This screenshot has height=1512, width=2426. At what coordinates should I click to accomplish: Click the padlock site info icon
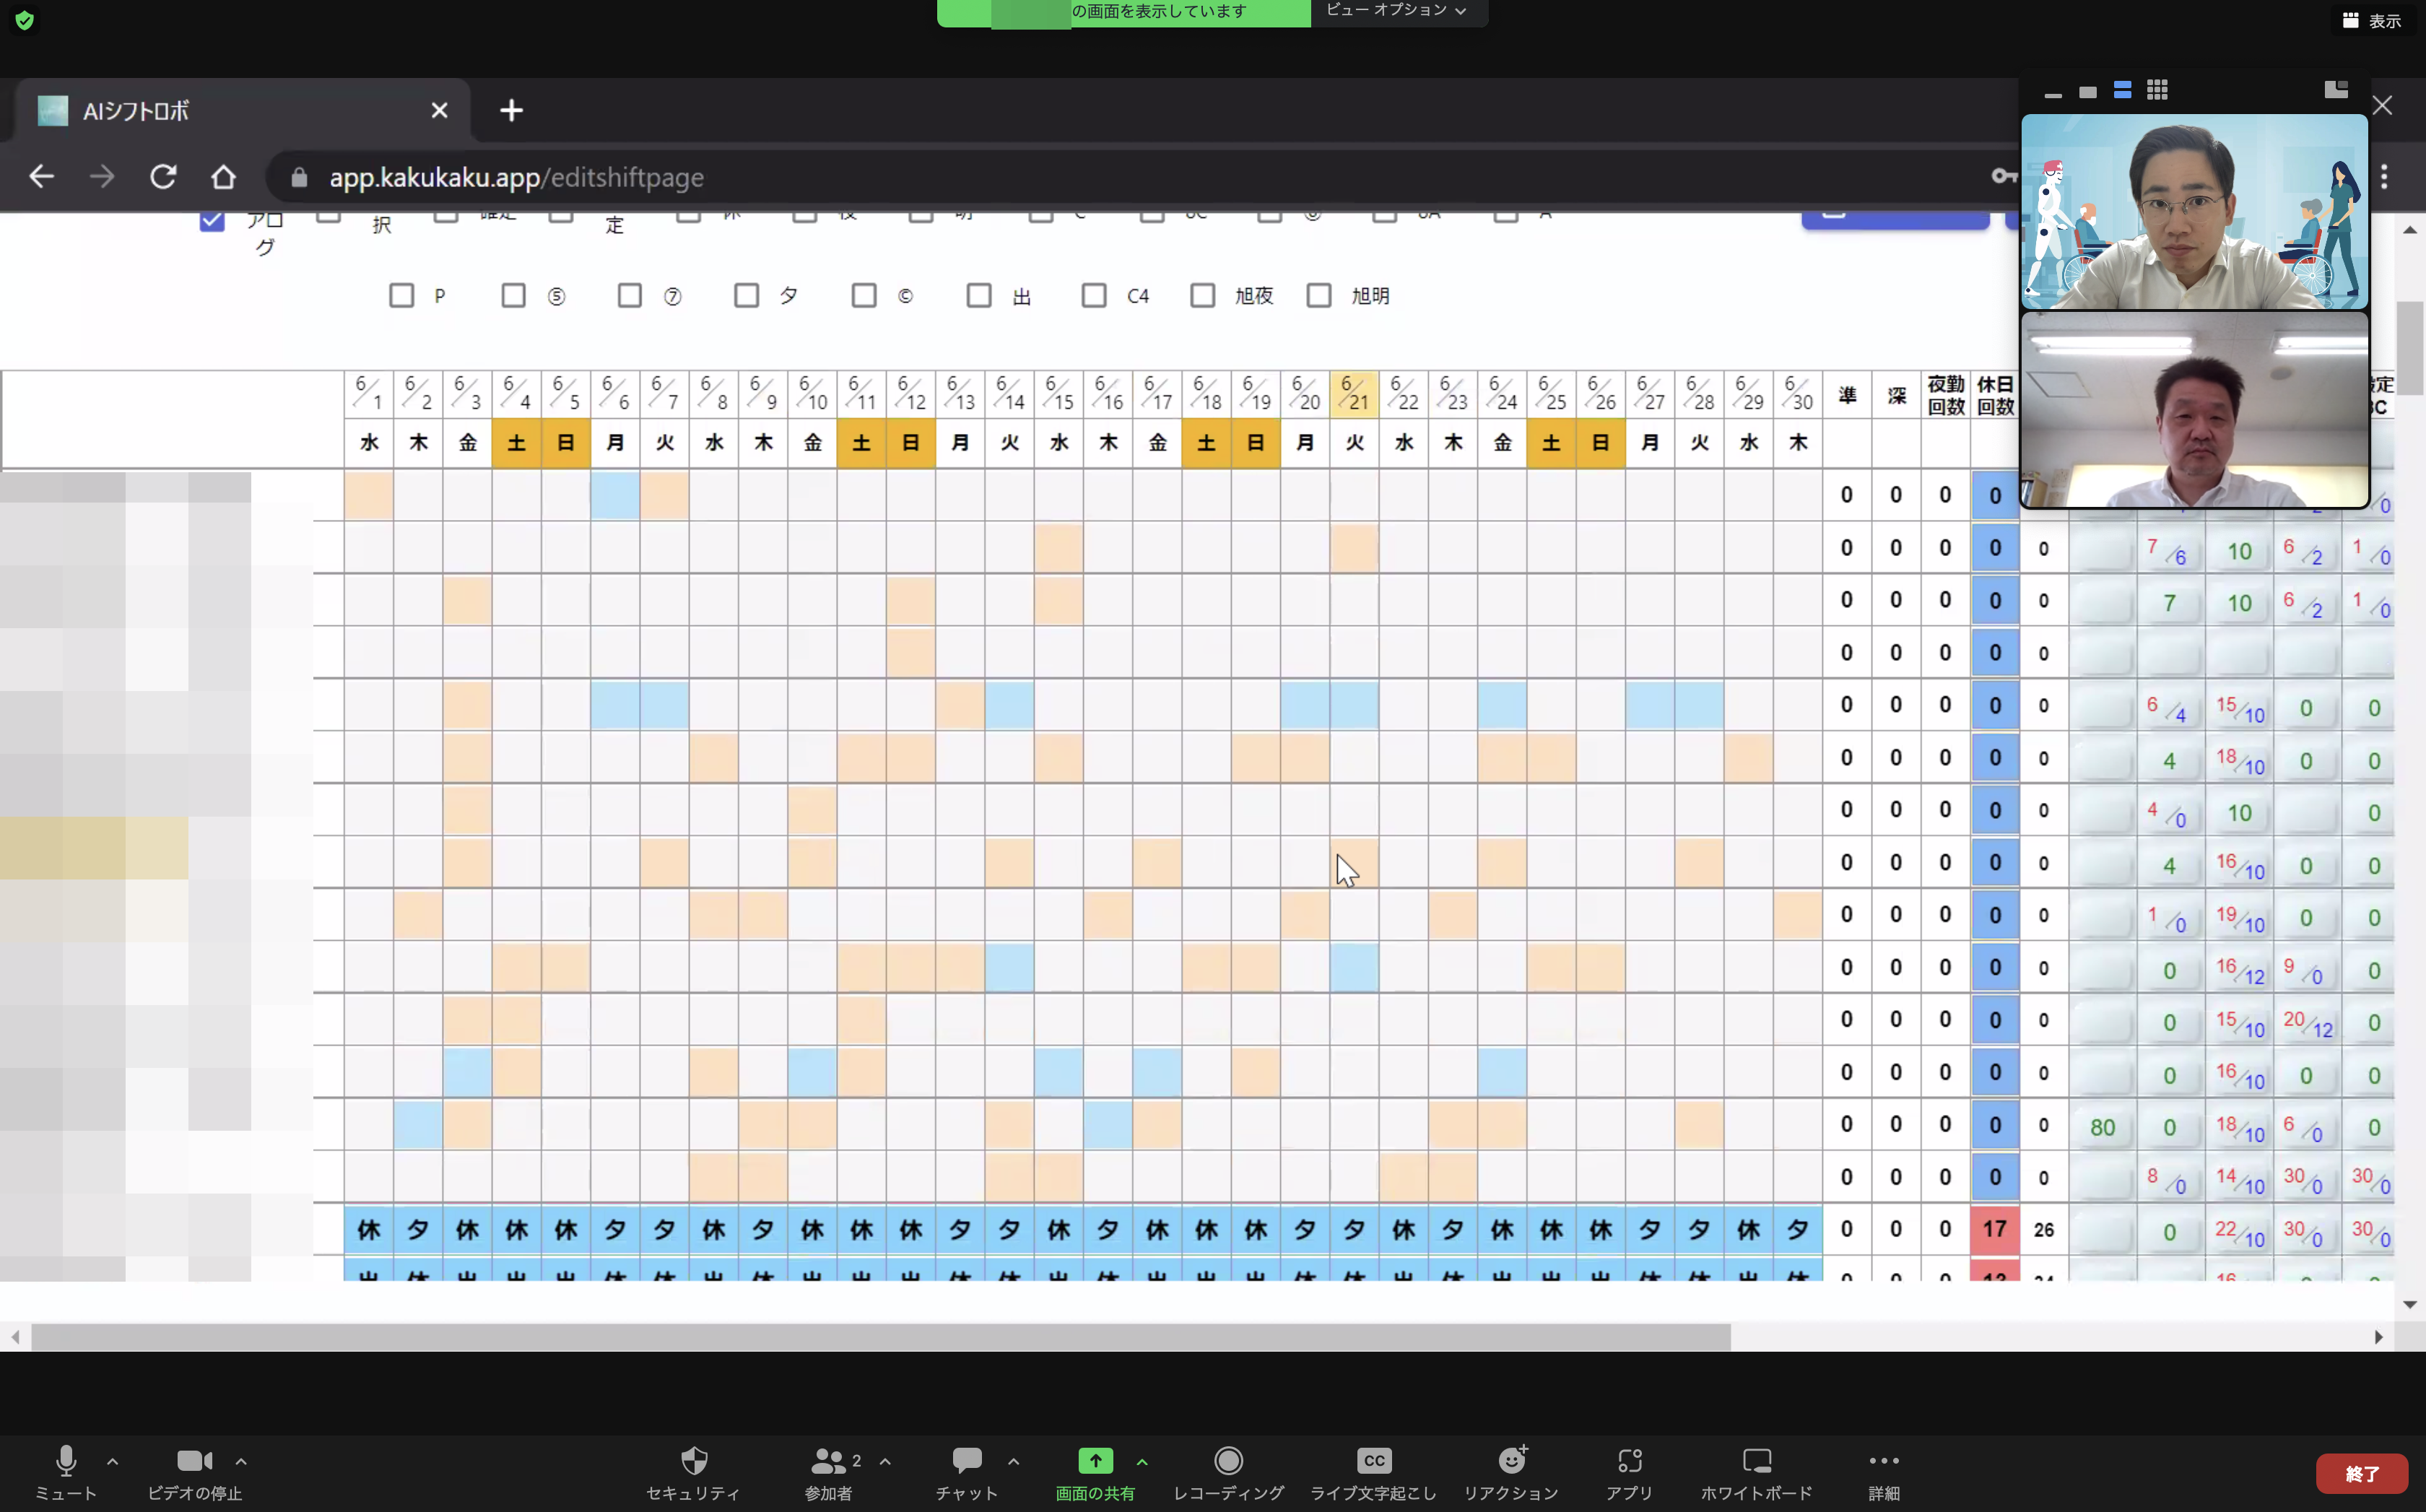[x=299, y=178]
